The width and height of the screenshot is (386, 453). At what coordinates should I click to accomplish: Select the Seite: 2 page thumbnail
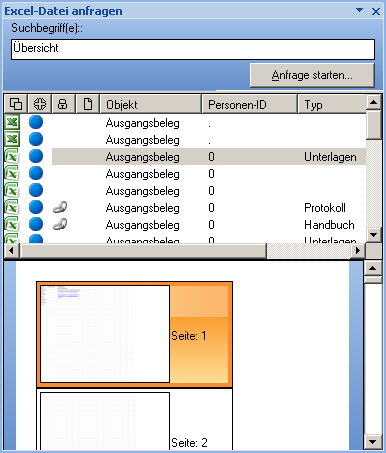click(134, 420)
